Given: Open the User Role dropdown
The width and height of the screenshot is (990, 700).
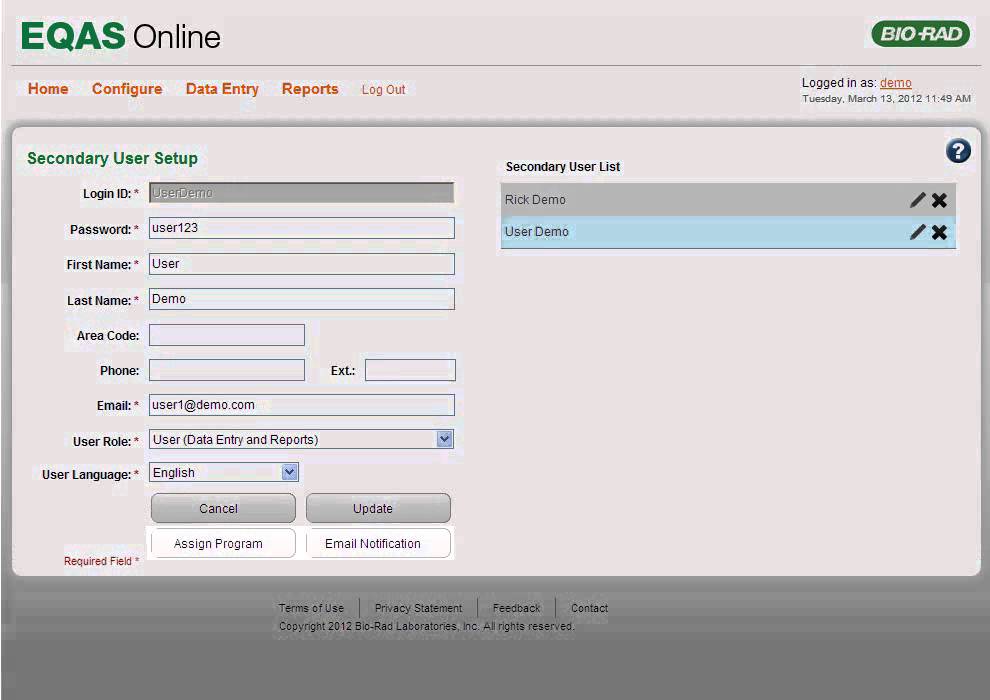Looking at the screenshot, I should (x=301, y=439).
